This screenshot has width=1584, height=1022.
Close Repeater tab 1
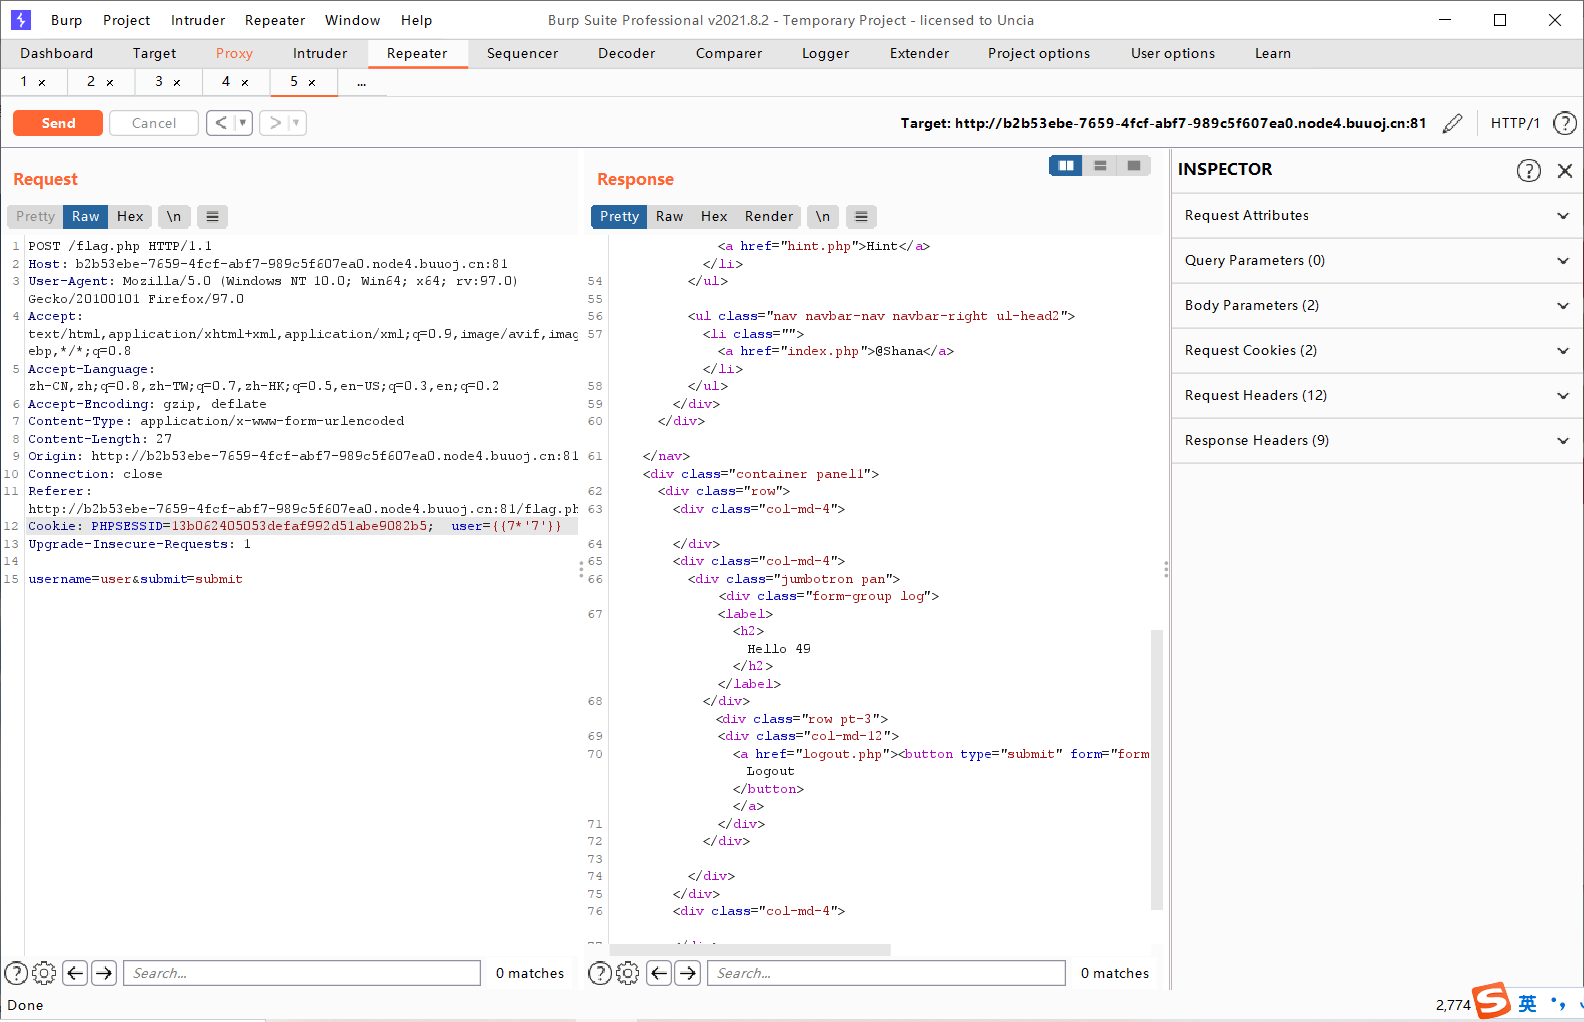click(x=42, y=82)
